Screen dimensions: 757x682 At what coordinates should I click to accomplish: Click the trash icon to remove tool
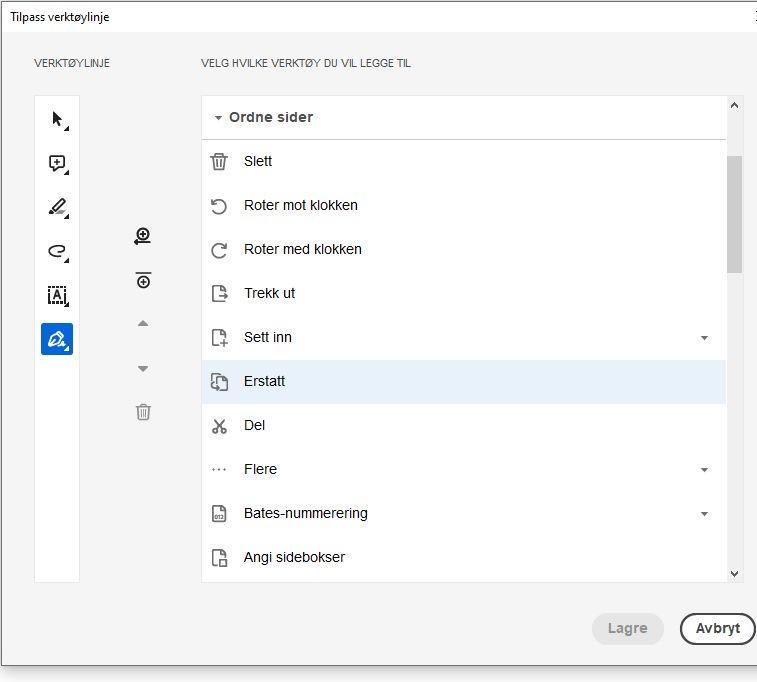coord(143,412)
